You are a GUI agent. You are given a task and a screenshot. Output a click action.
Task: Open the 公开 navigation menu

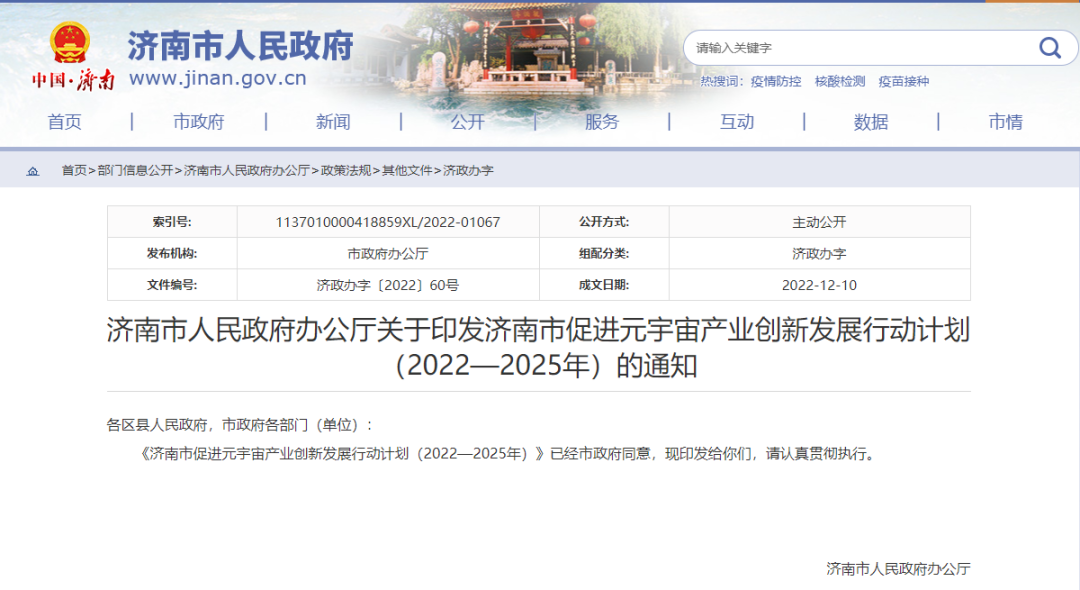467,121
